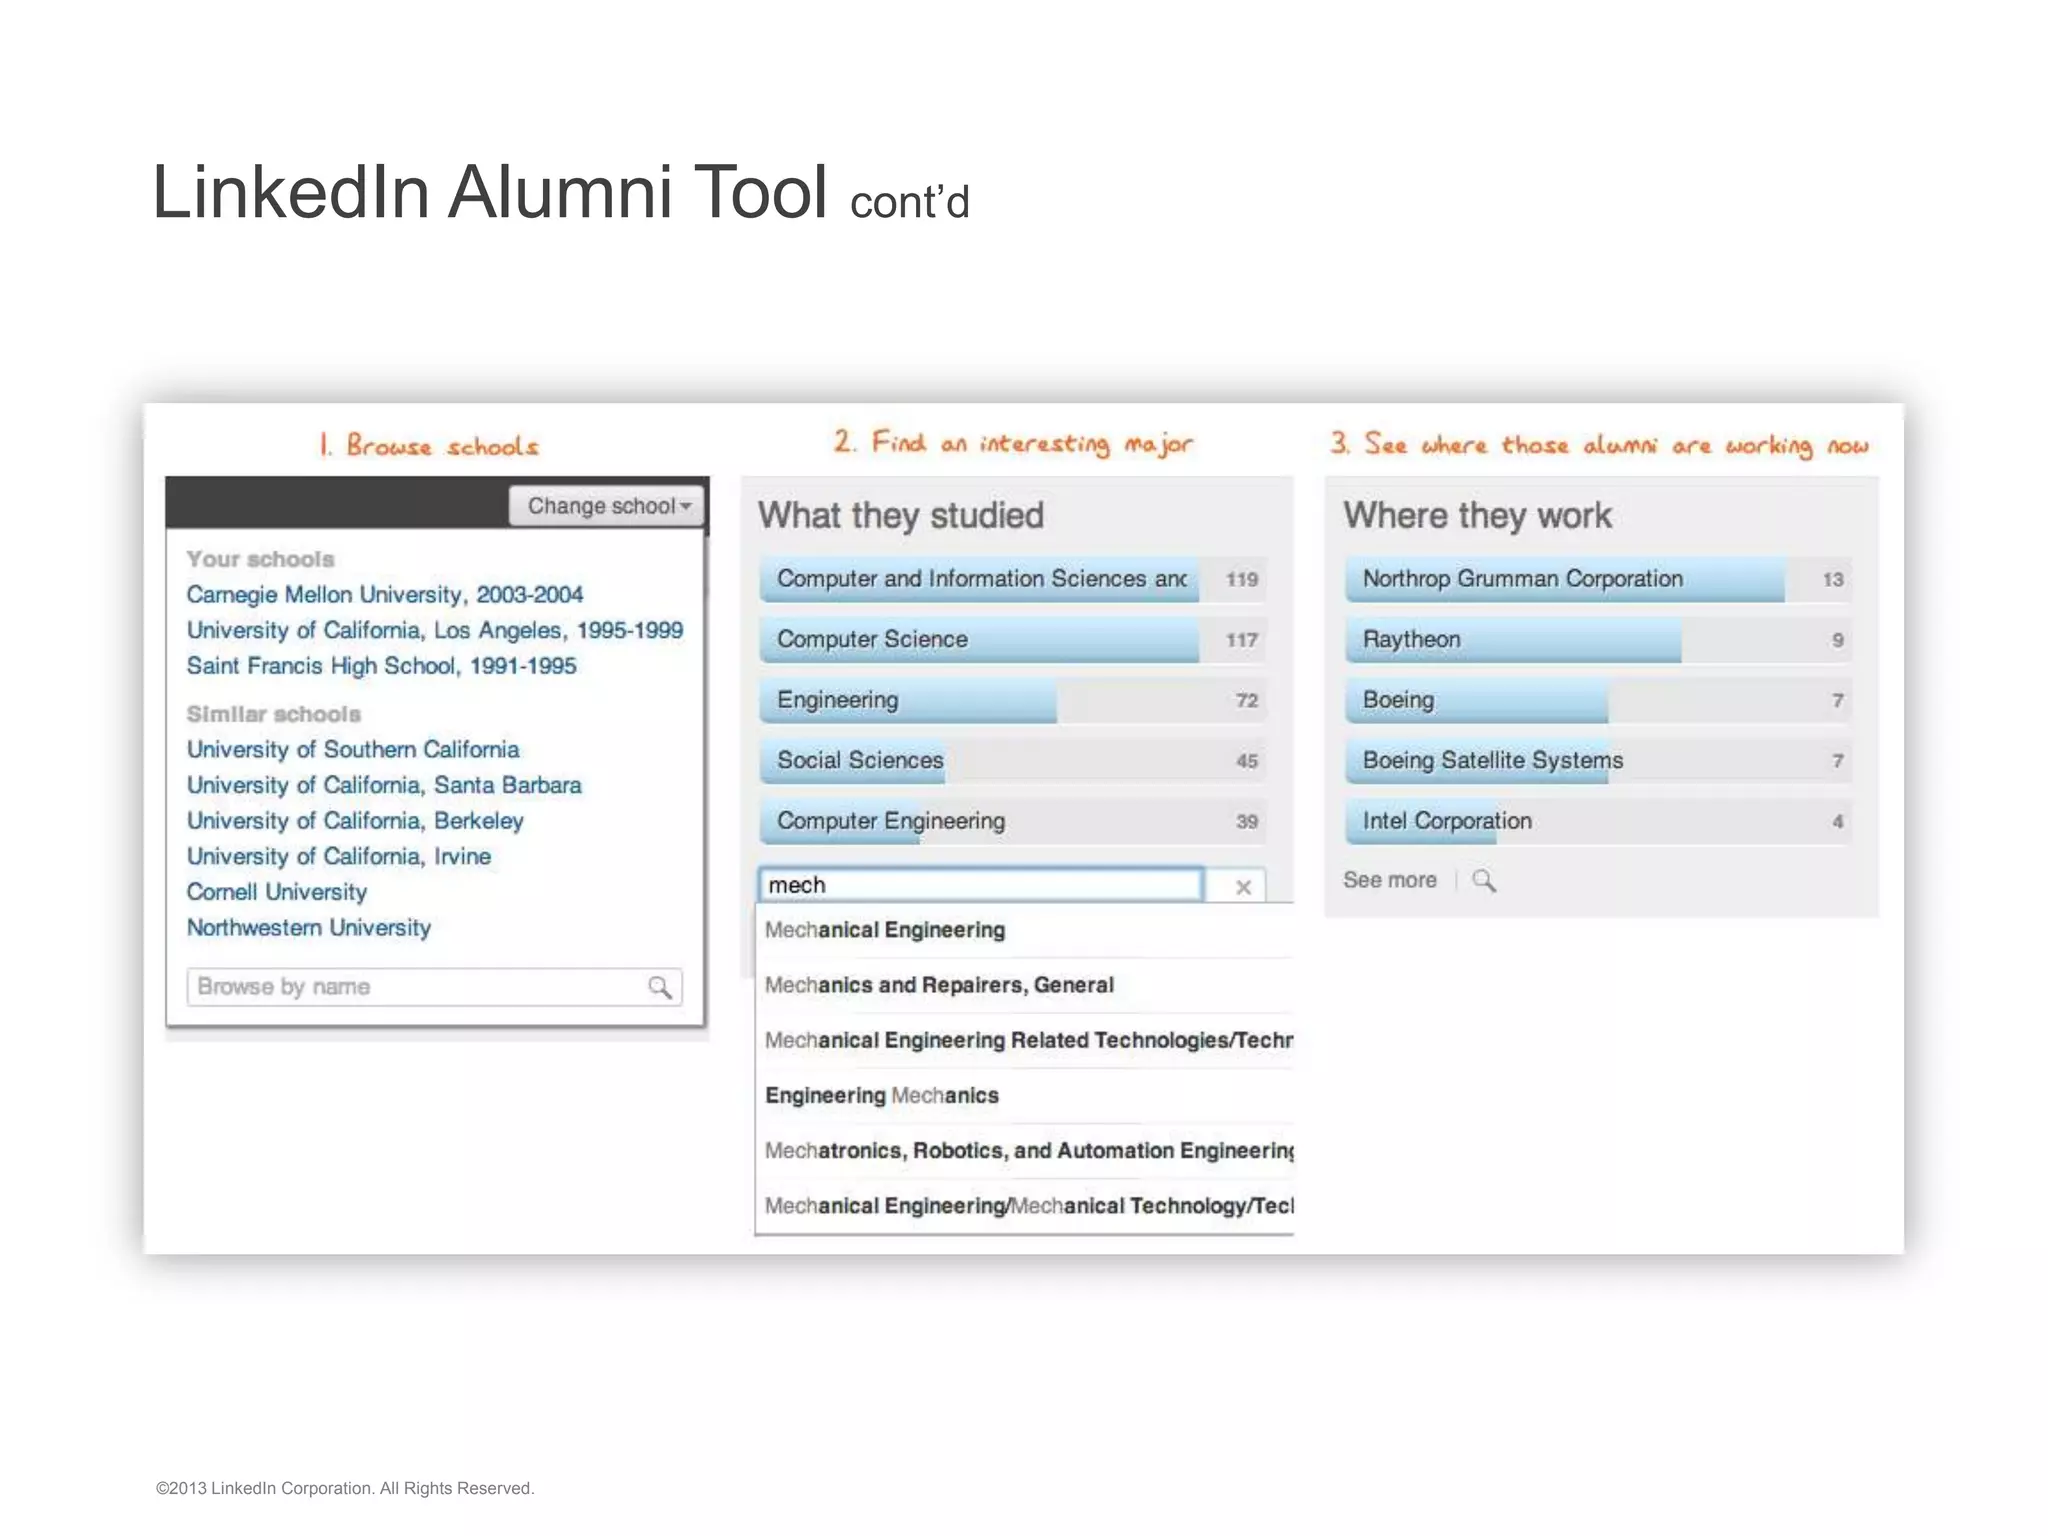Screen dimensions: 2048x1536
Task: Select Mechatronics, Robotics, and Automation Engineering
Action: tap(1028, 1150)
